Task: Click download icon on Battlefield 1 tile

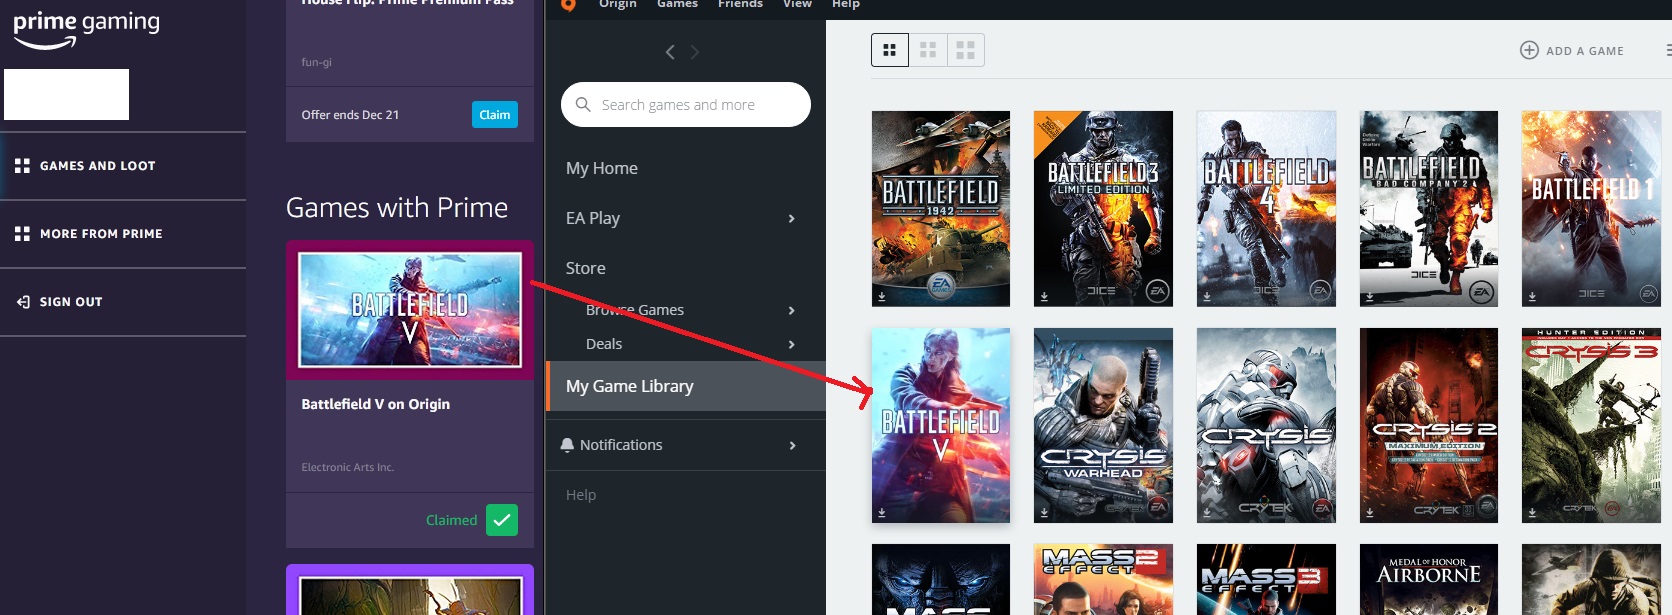Action: pos(1532,296)
